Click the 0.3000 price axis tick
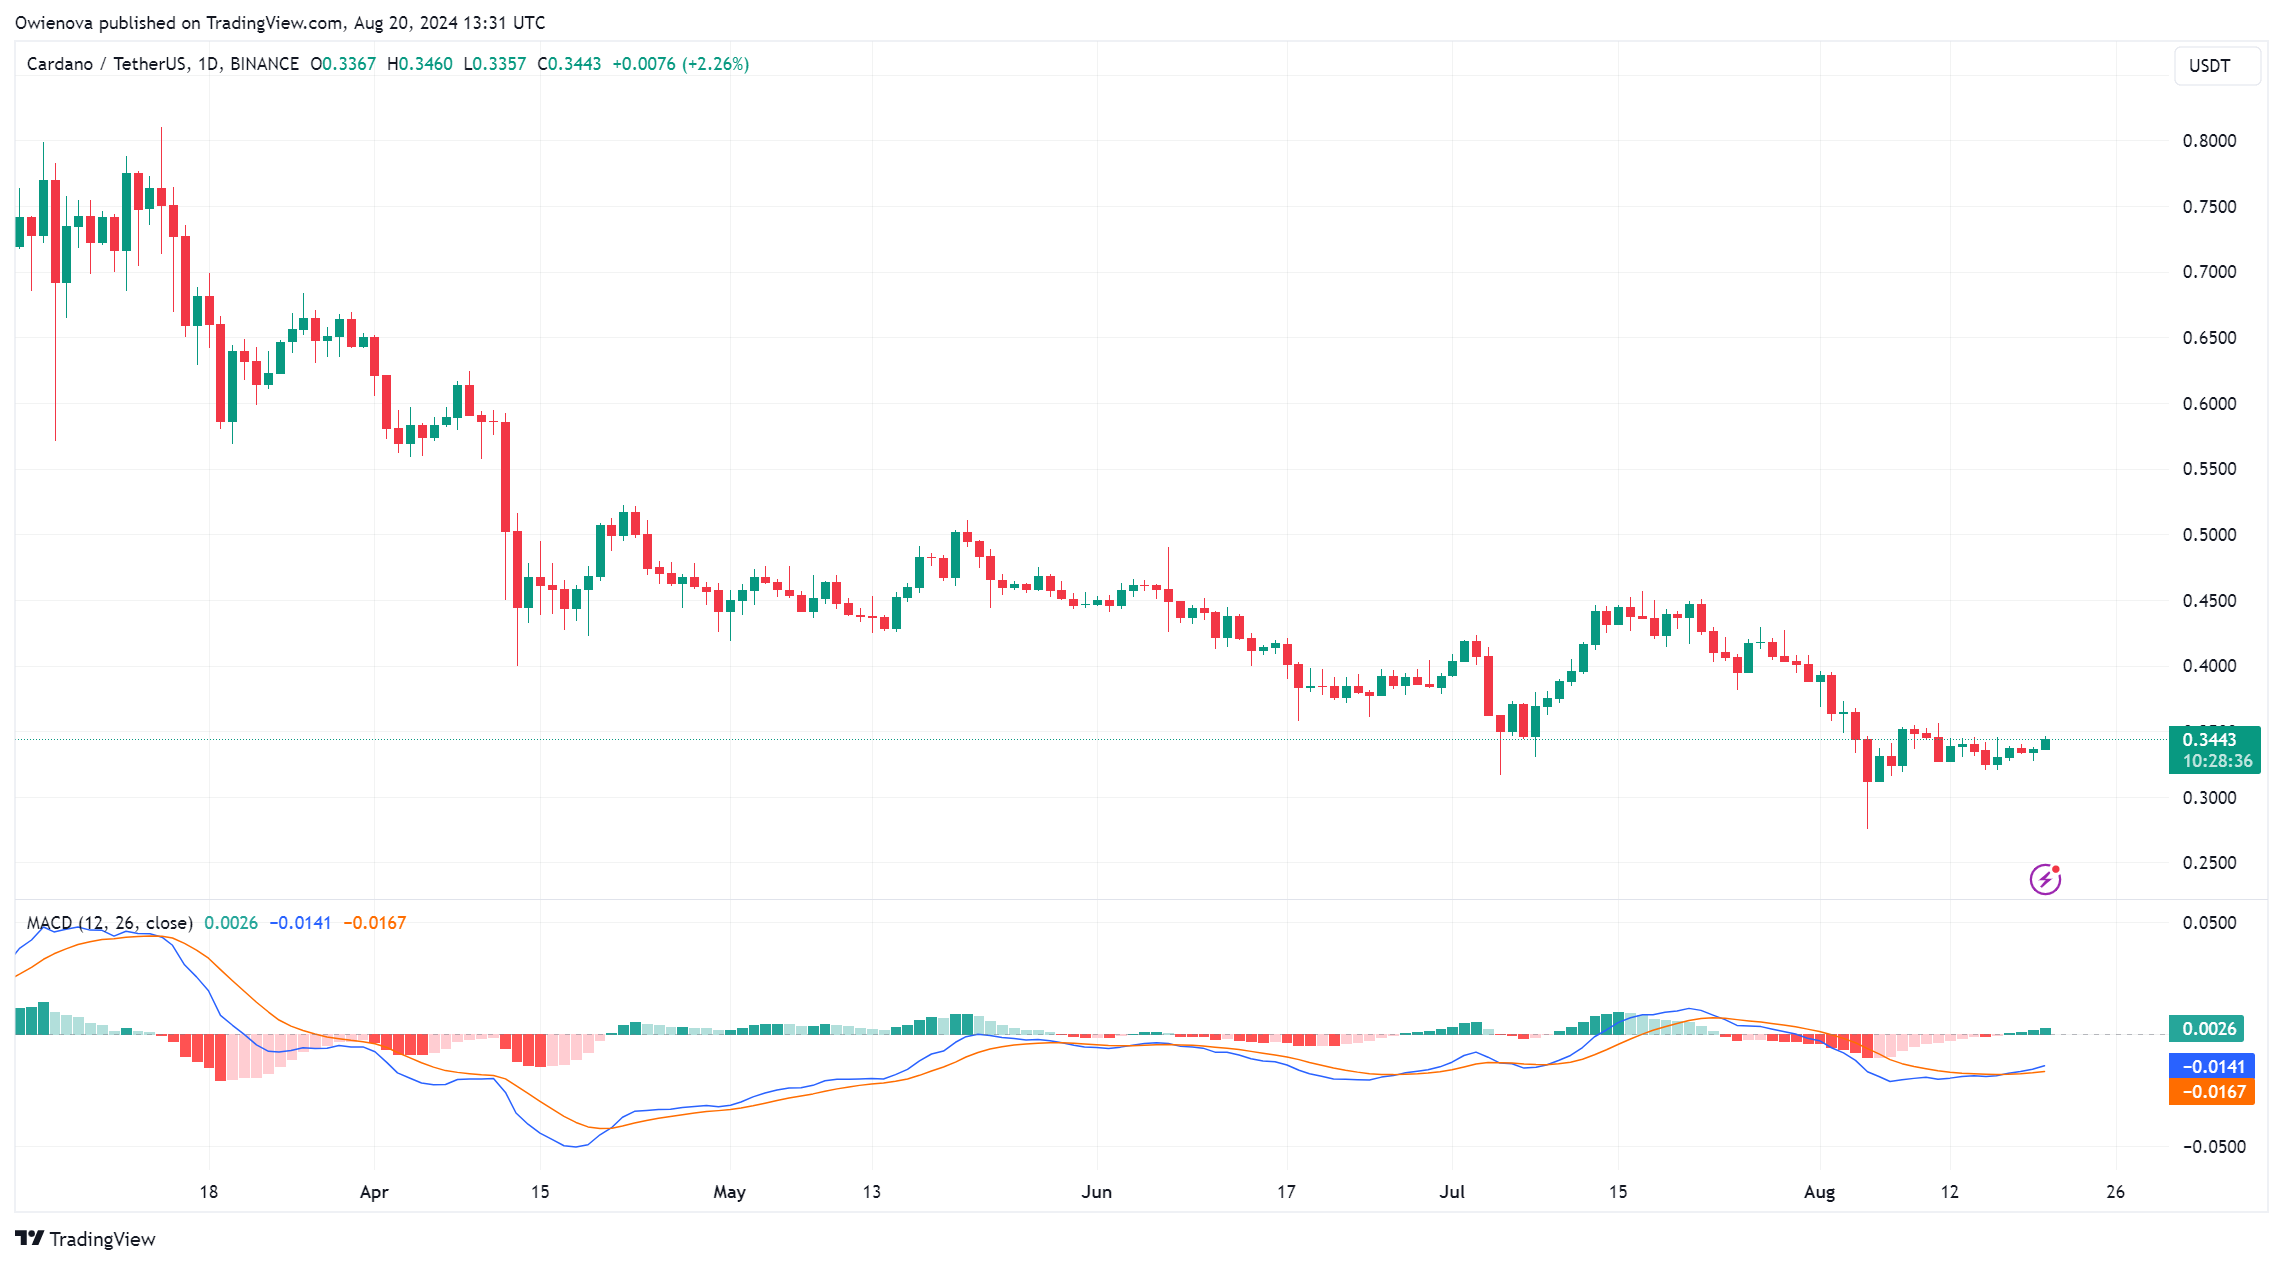The width and height of the screenshot is (2283, 1265). tap(2209, 798)
